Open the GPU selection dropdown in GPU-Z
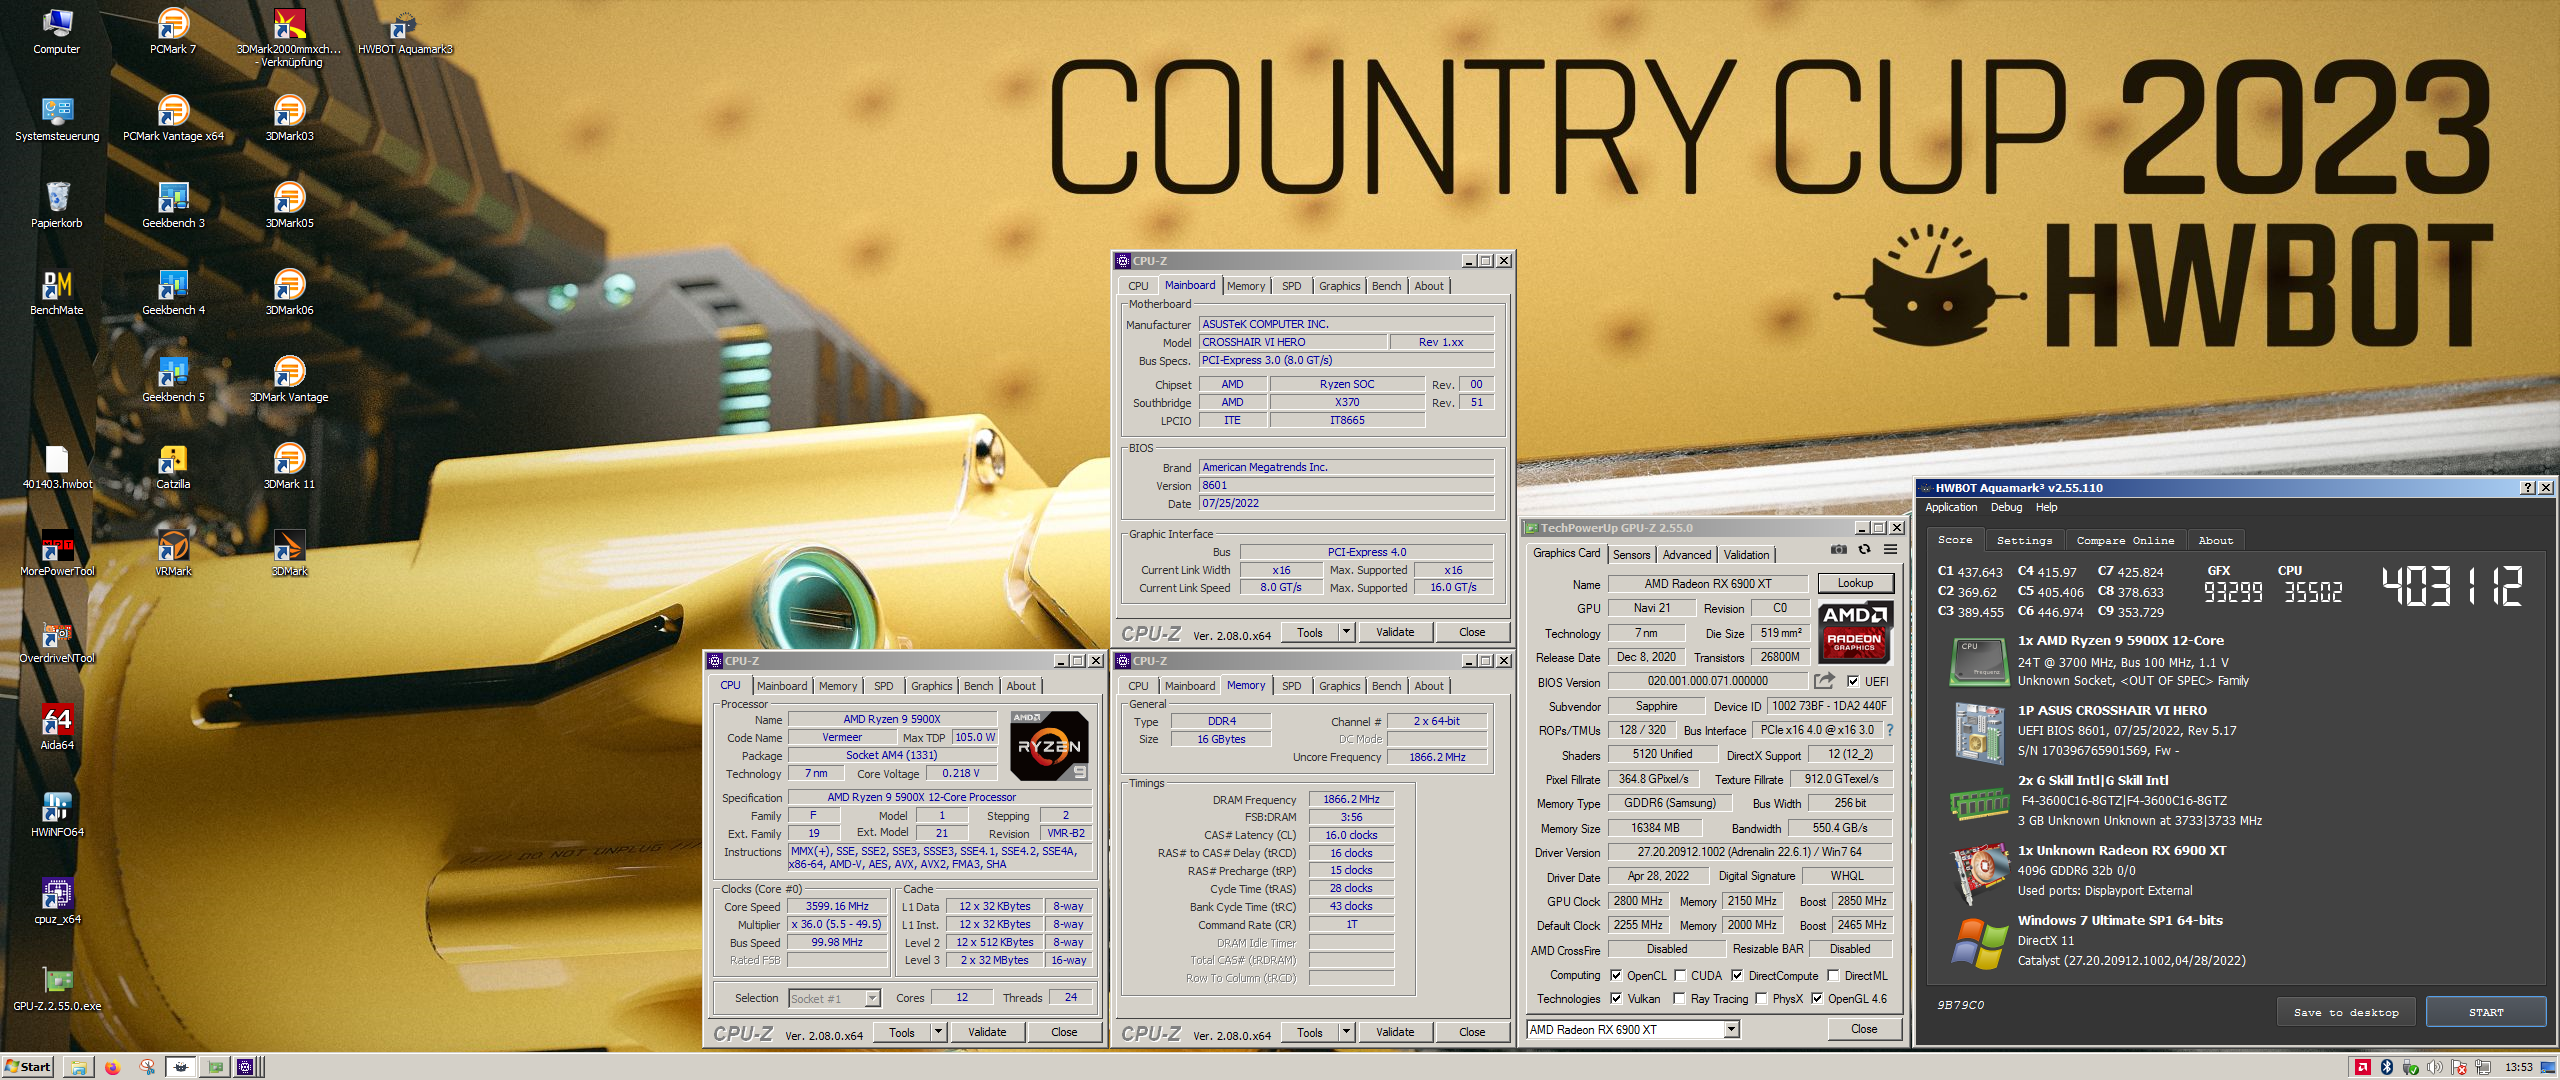The width and height of the screenshot is (2560, 1080). coord(1732,1029)
